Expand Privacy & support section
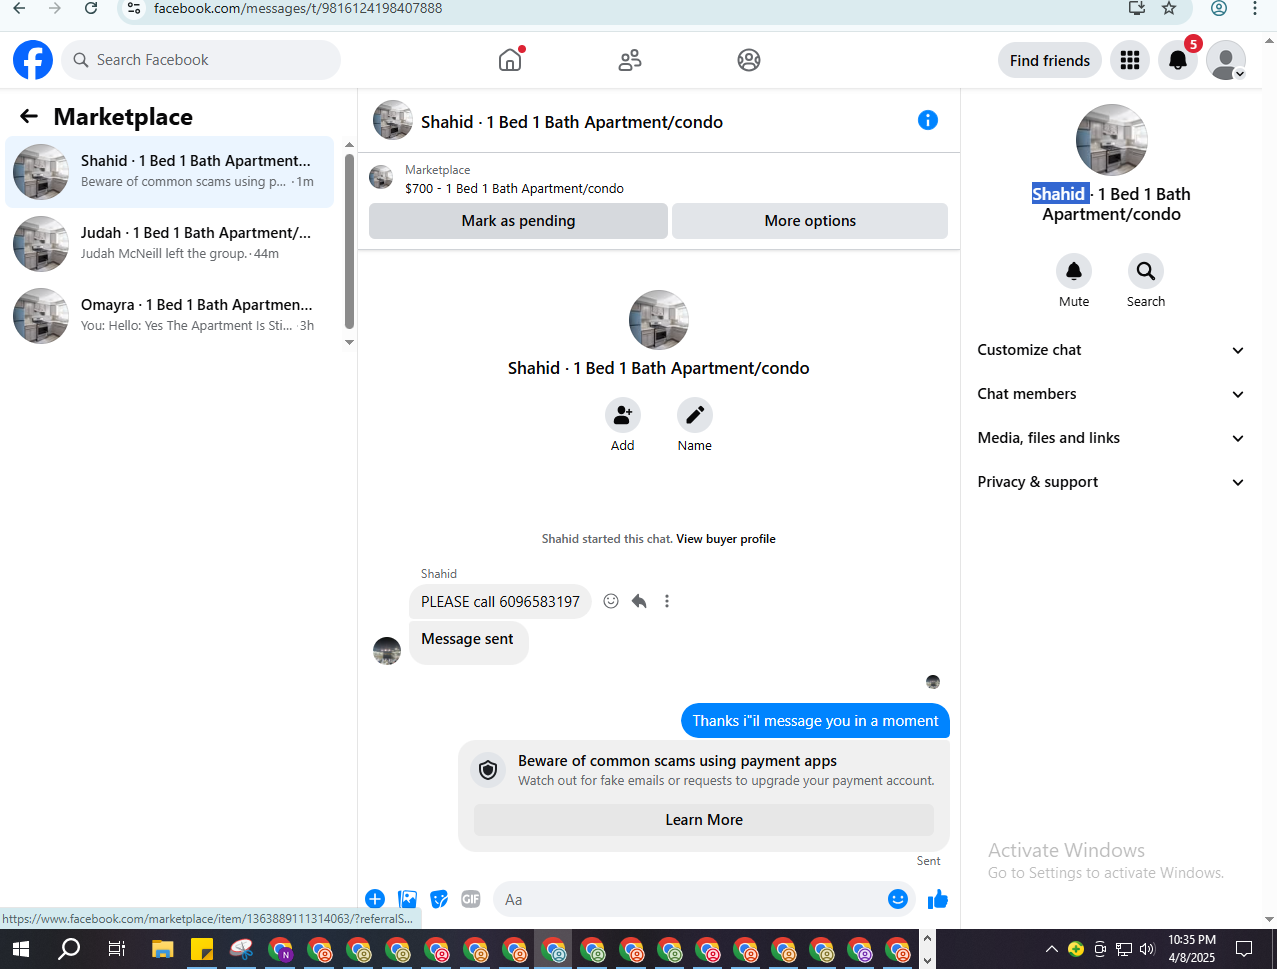1277x969 pixels. [1110, 482]
